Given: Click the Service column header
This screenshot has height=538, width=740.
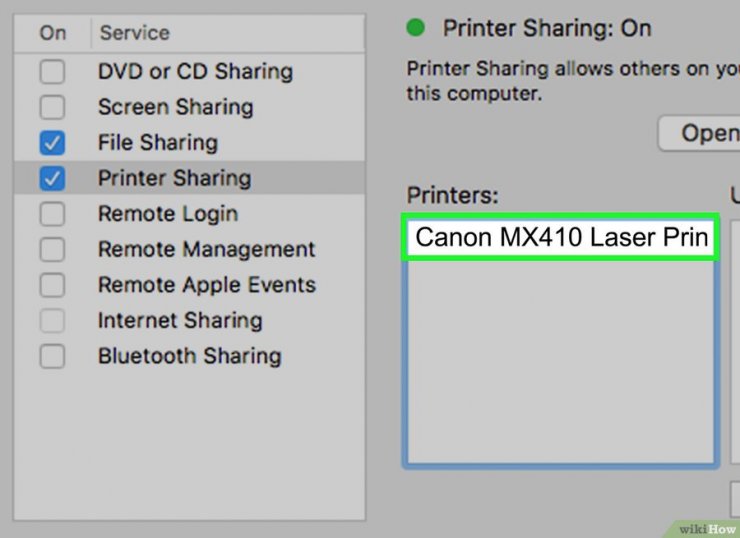Looking at the screenshot, I should (x=133, y=33).
